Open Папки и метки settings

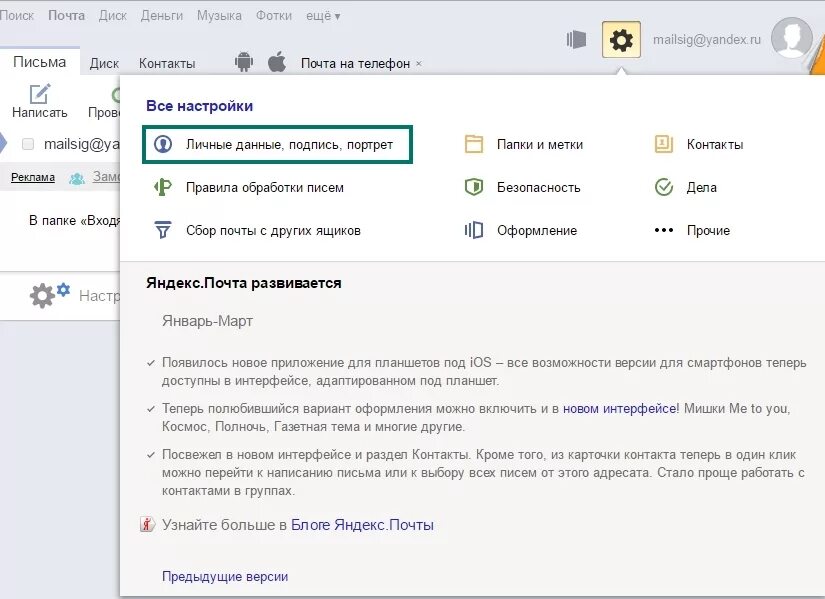pos(540,145)
